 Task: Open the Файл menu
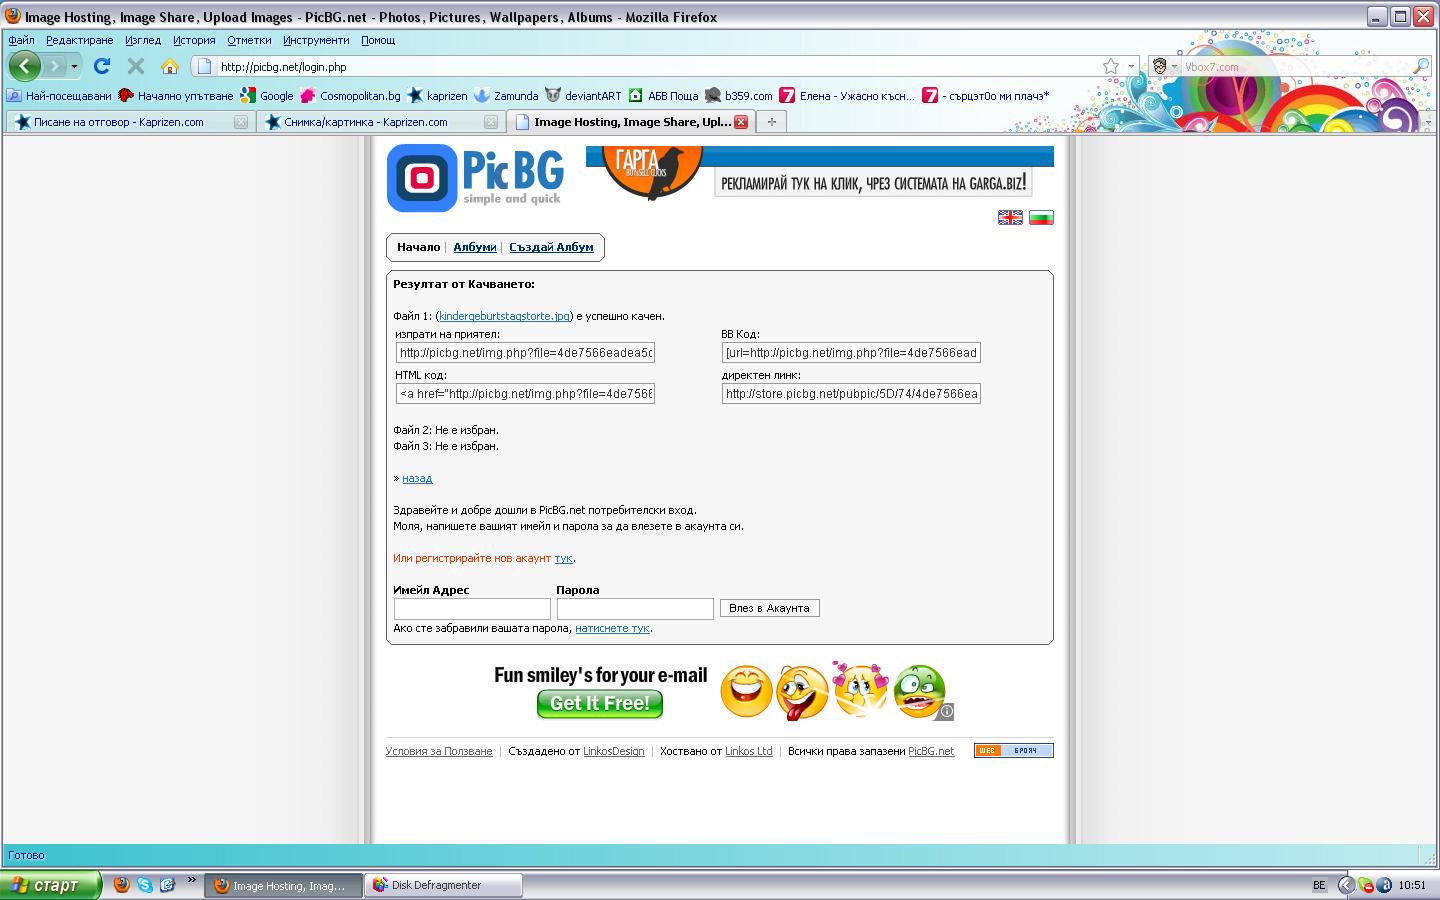pos(21,40)
